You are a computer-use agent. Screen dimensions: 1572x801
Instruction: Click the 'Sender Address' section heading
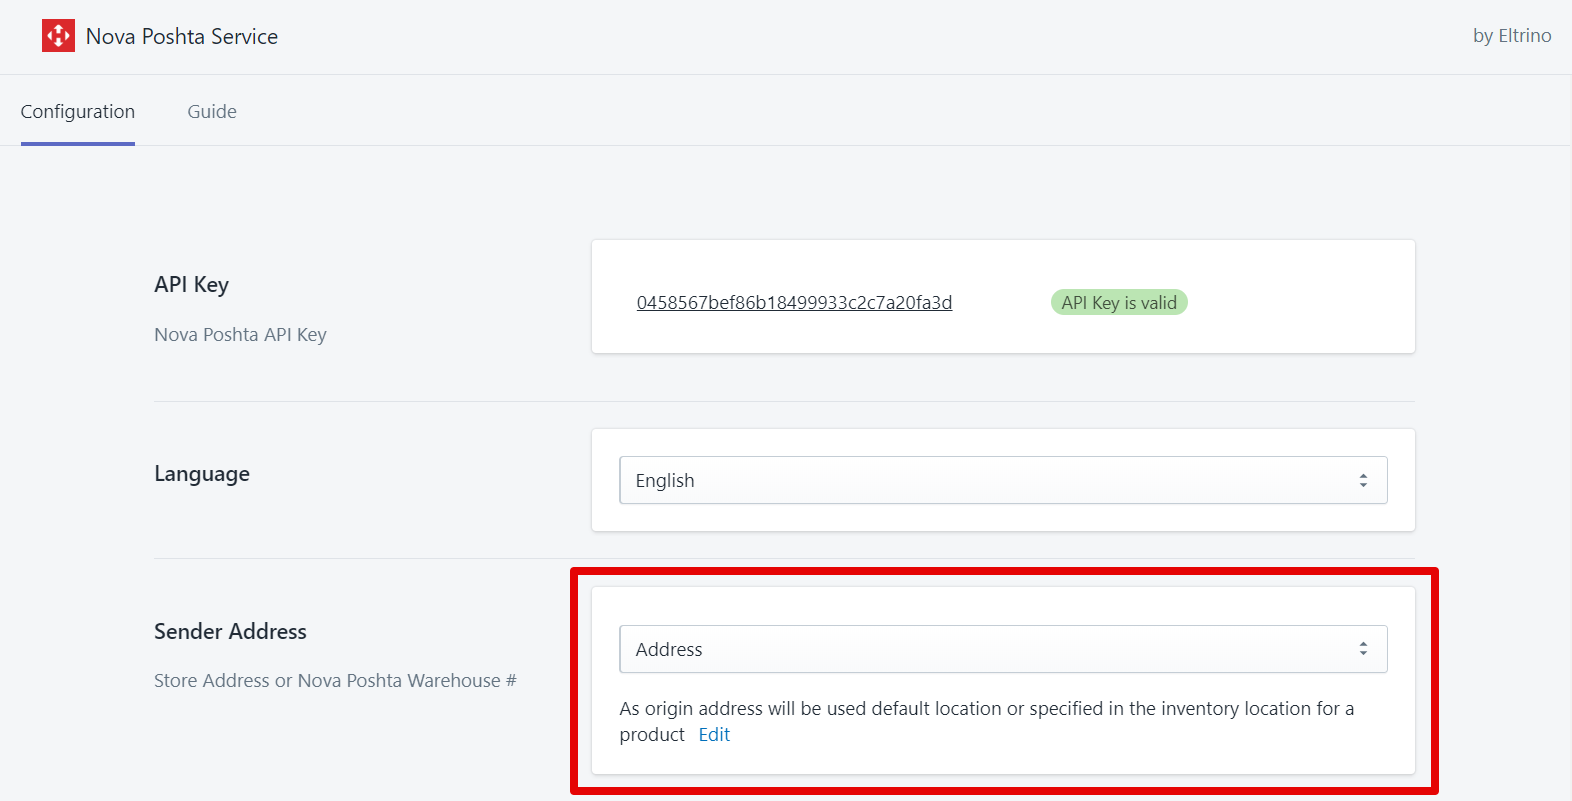[x=231, y=632]
